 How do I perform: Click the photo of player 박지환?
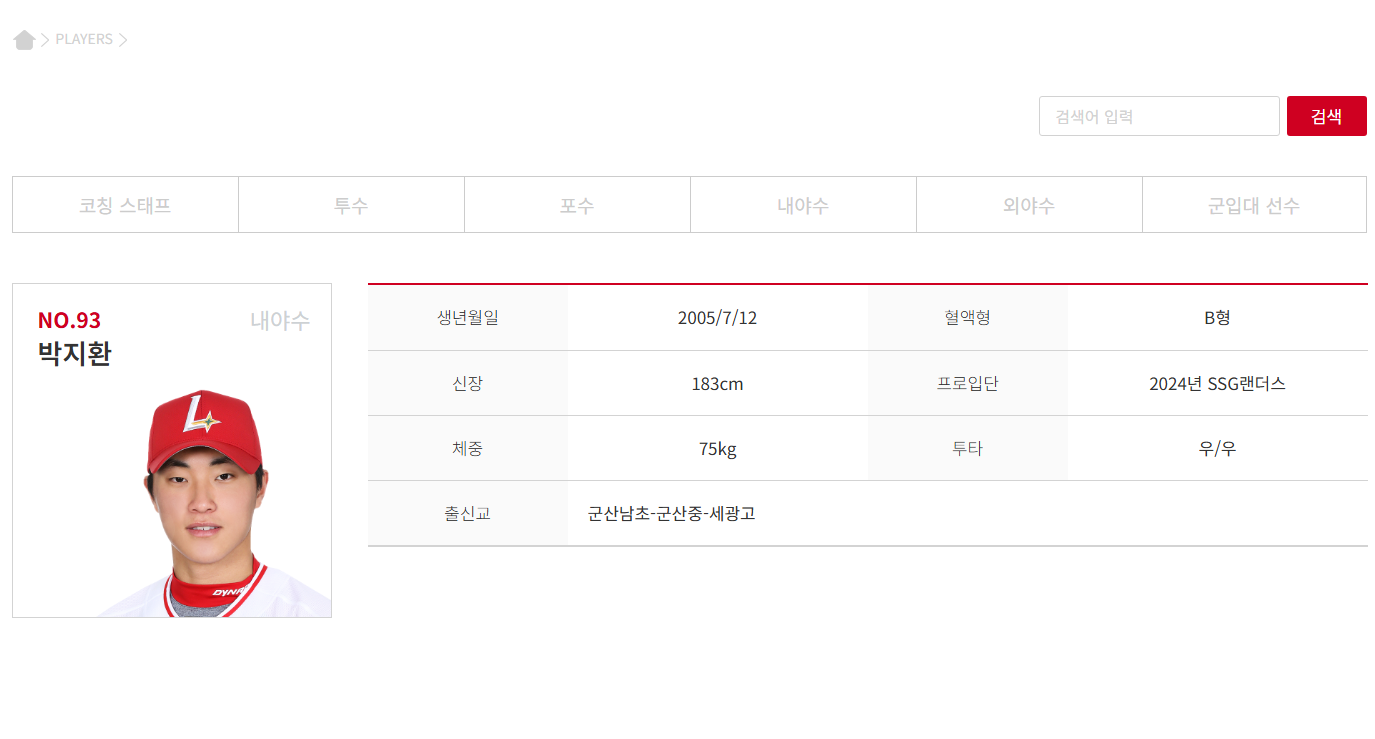click(204, 500)
